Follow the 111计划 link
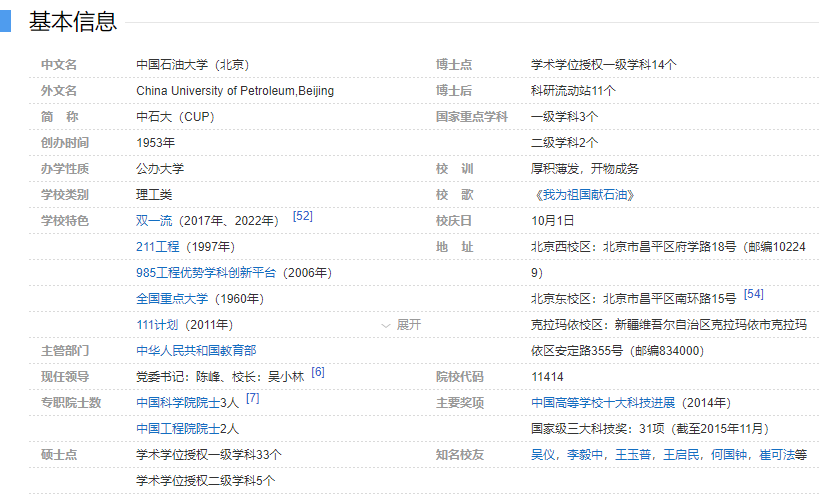Image resolution: width=829 pixels, height=502 pixels. 158,325
